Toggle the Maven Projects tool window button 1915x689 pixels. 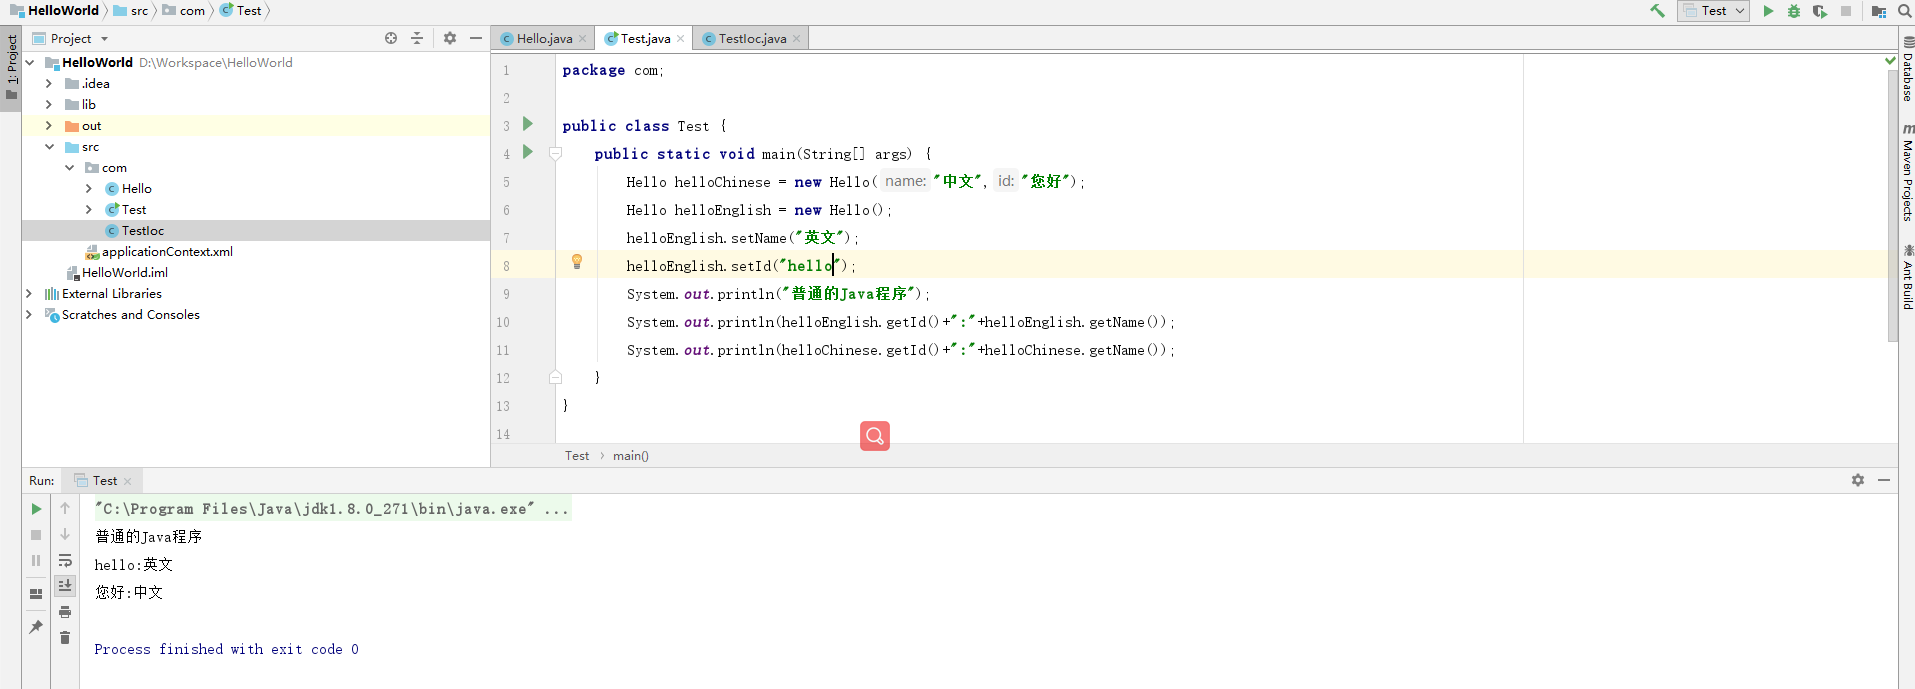1907,172
